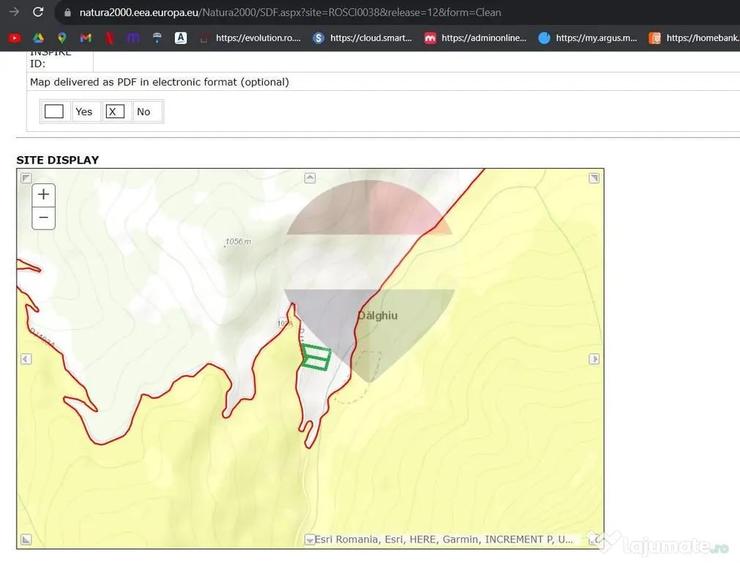This screenshot has width=740, height=563.
Task: Pan map west with left arrow
Action: (x=26, y=359)
